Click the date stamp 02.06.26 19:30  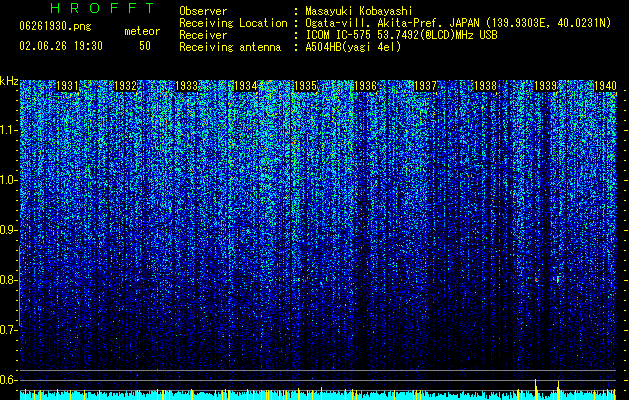pos(61,46)
